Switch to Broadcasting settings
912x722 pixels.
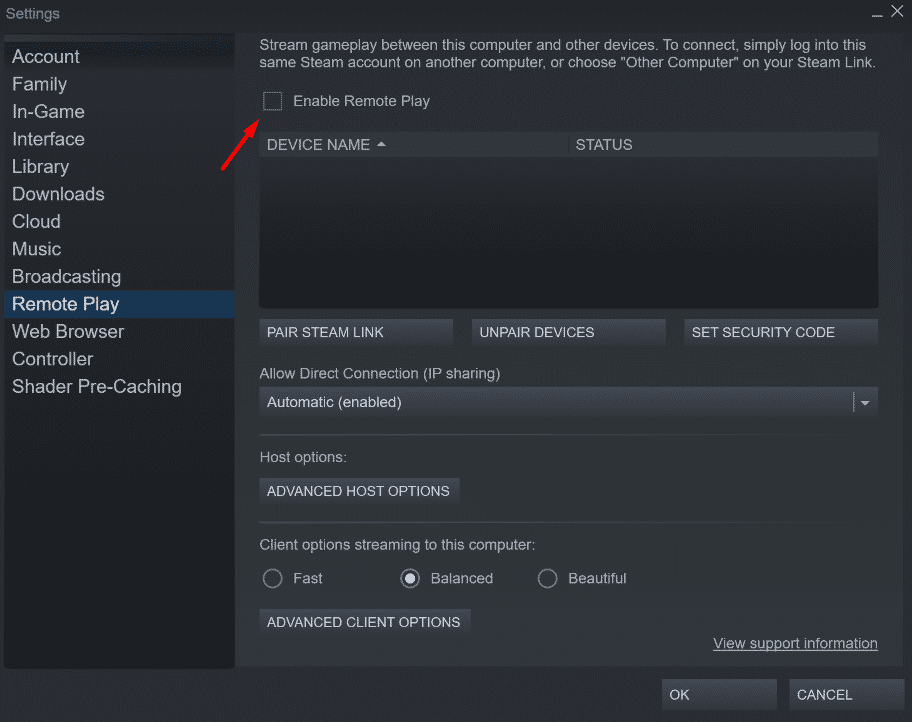point(119,276)
